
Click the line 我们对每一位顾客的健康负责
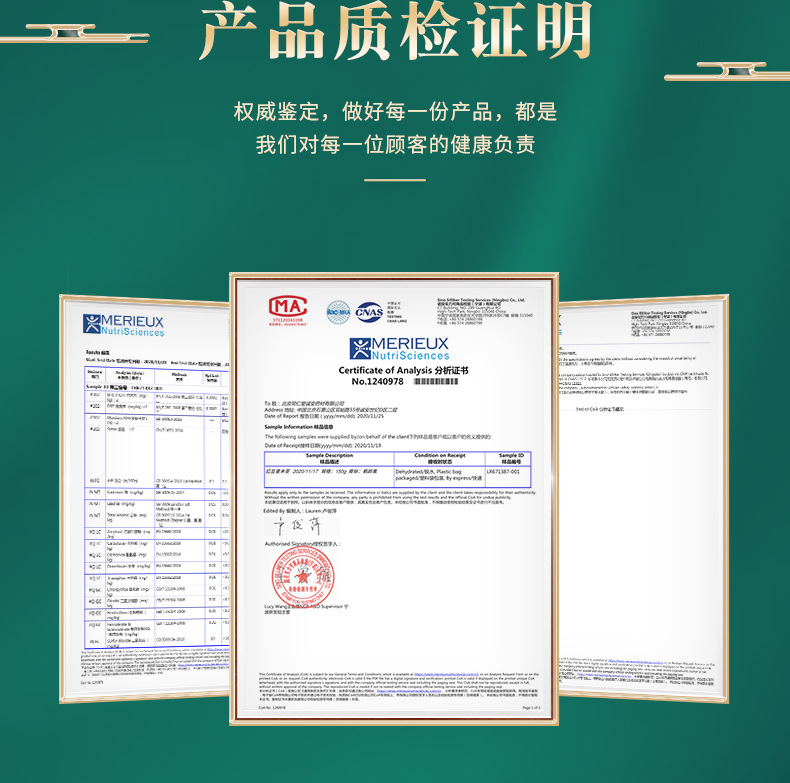click(396, 145)
